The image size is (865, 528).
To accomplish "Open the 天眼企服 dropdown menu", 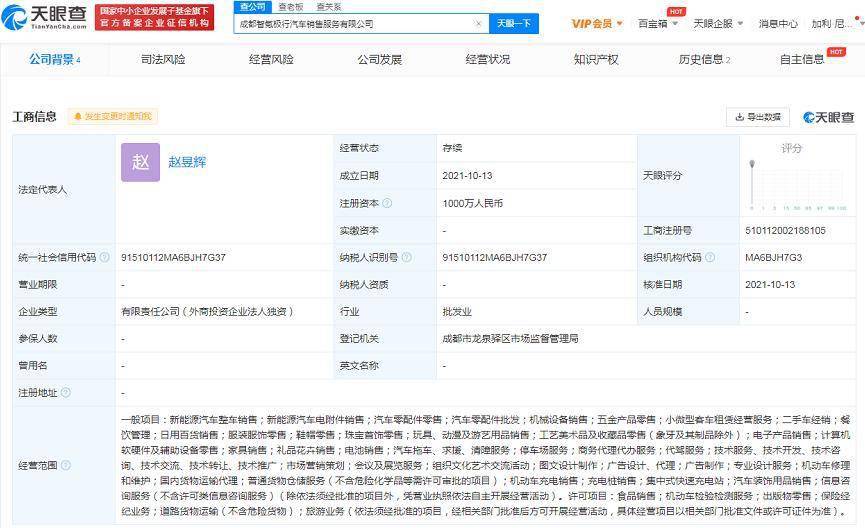I will pyautogui.click(x=716, y=23).
